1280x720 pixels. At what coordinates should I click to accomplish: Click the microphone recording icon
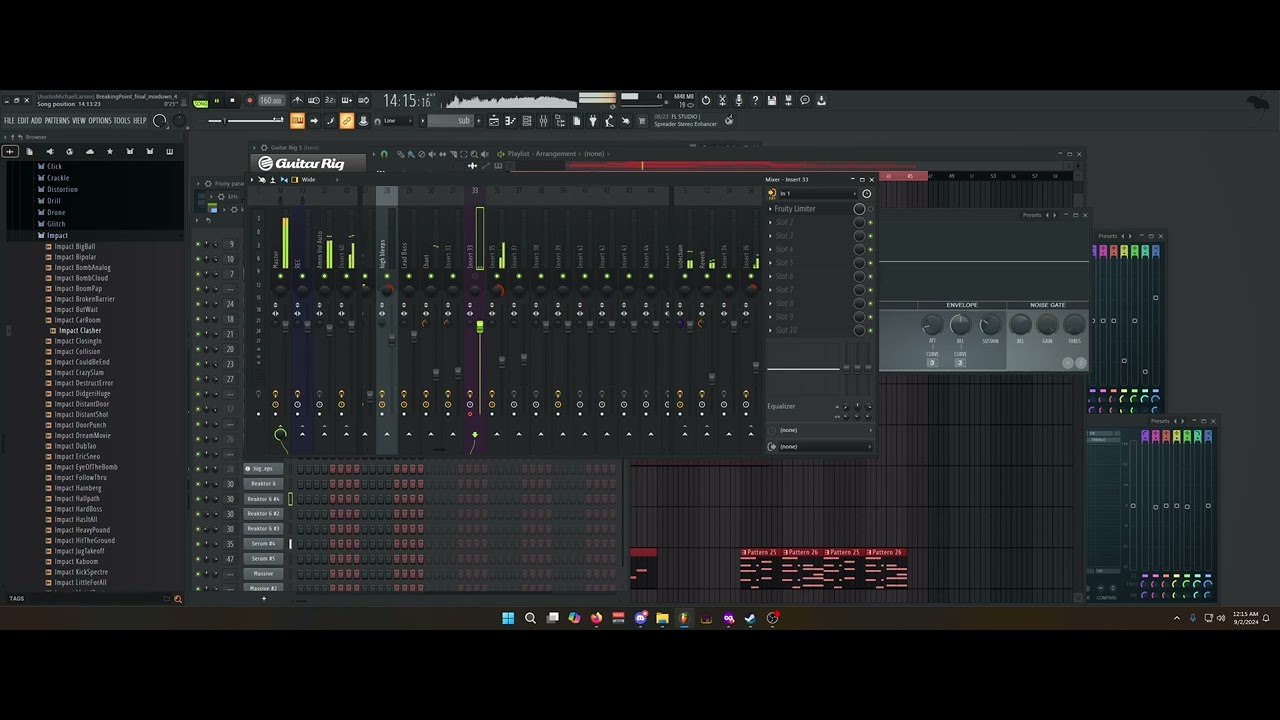click(x=739, y=100)
